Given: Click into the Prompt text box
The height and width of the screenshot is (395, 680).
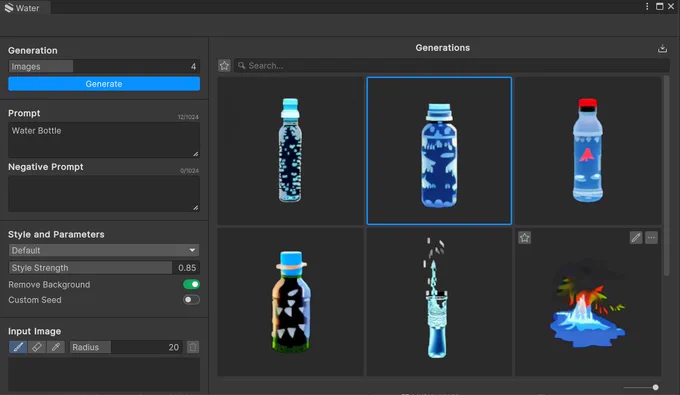Looking at the screenshot, I should 104,140.
